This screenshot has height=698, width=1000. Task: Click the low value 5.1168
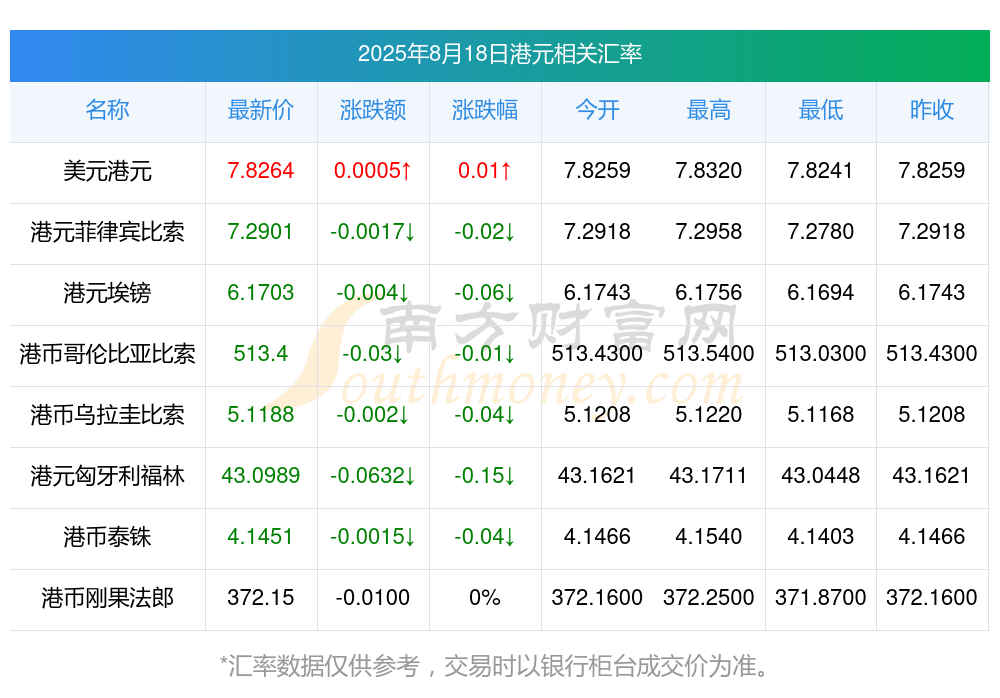[820, 414]
